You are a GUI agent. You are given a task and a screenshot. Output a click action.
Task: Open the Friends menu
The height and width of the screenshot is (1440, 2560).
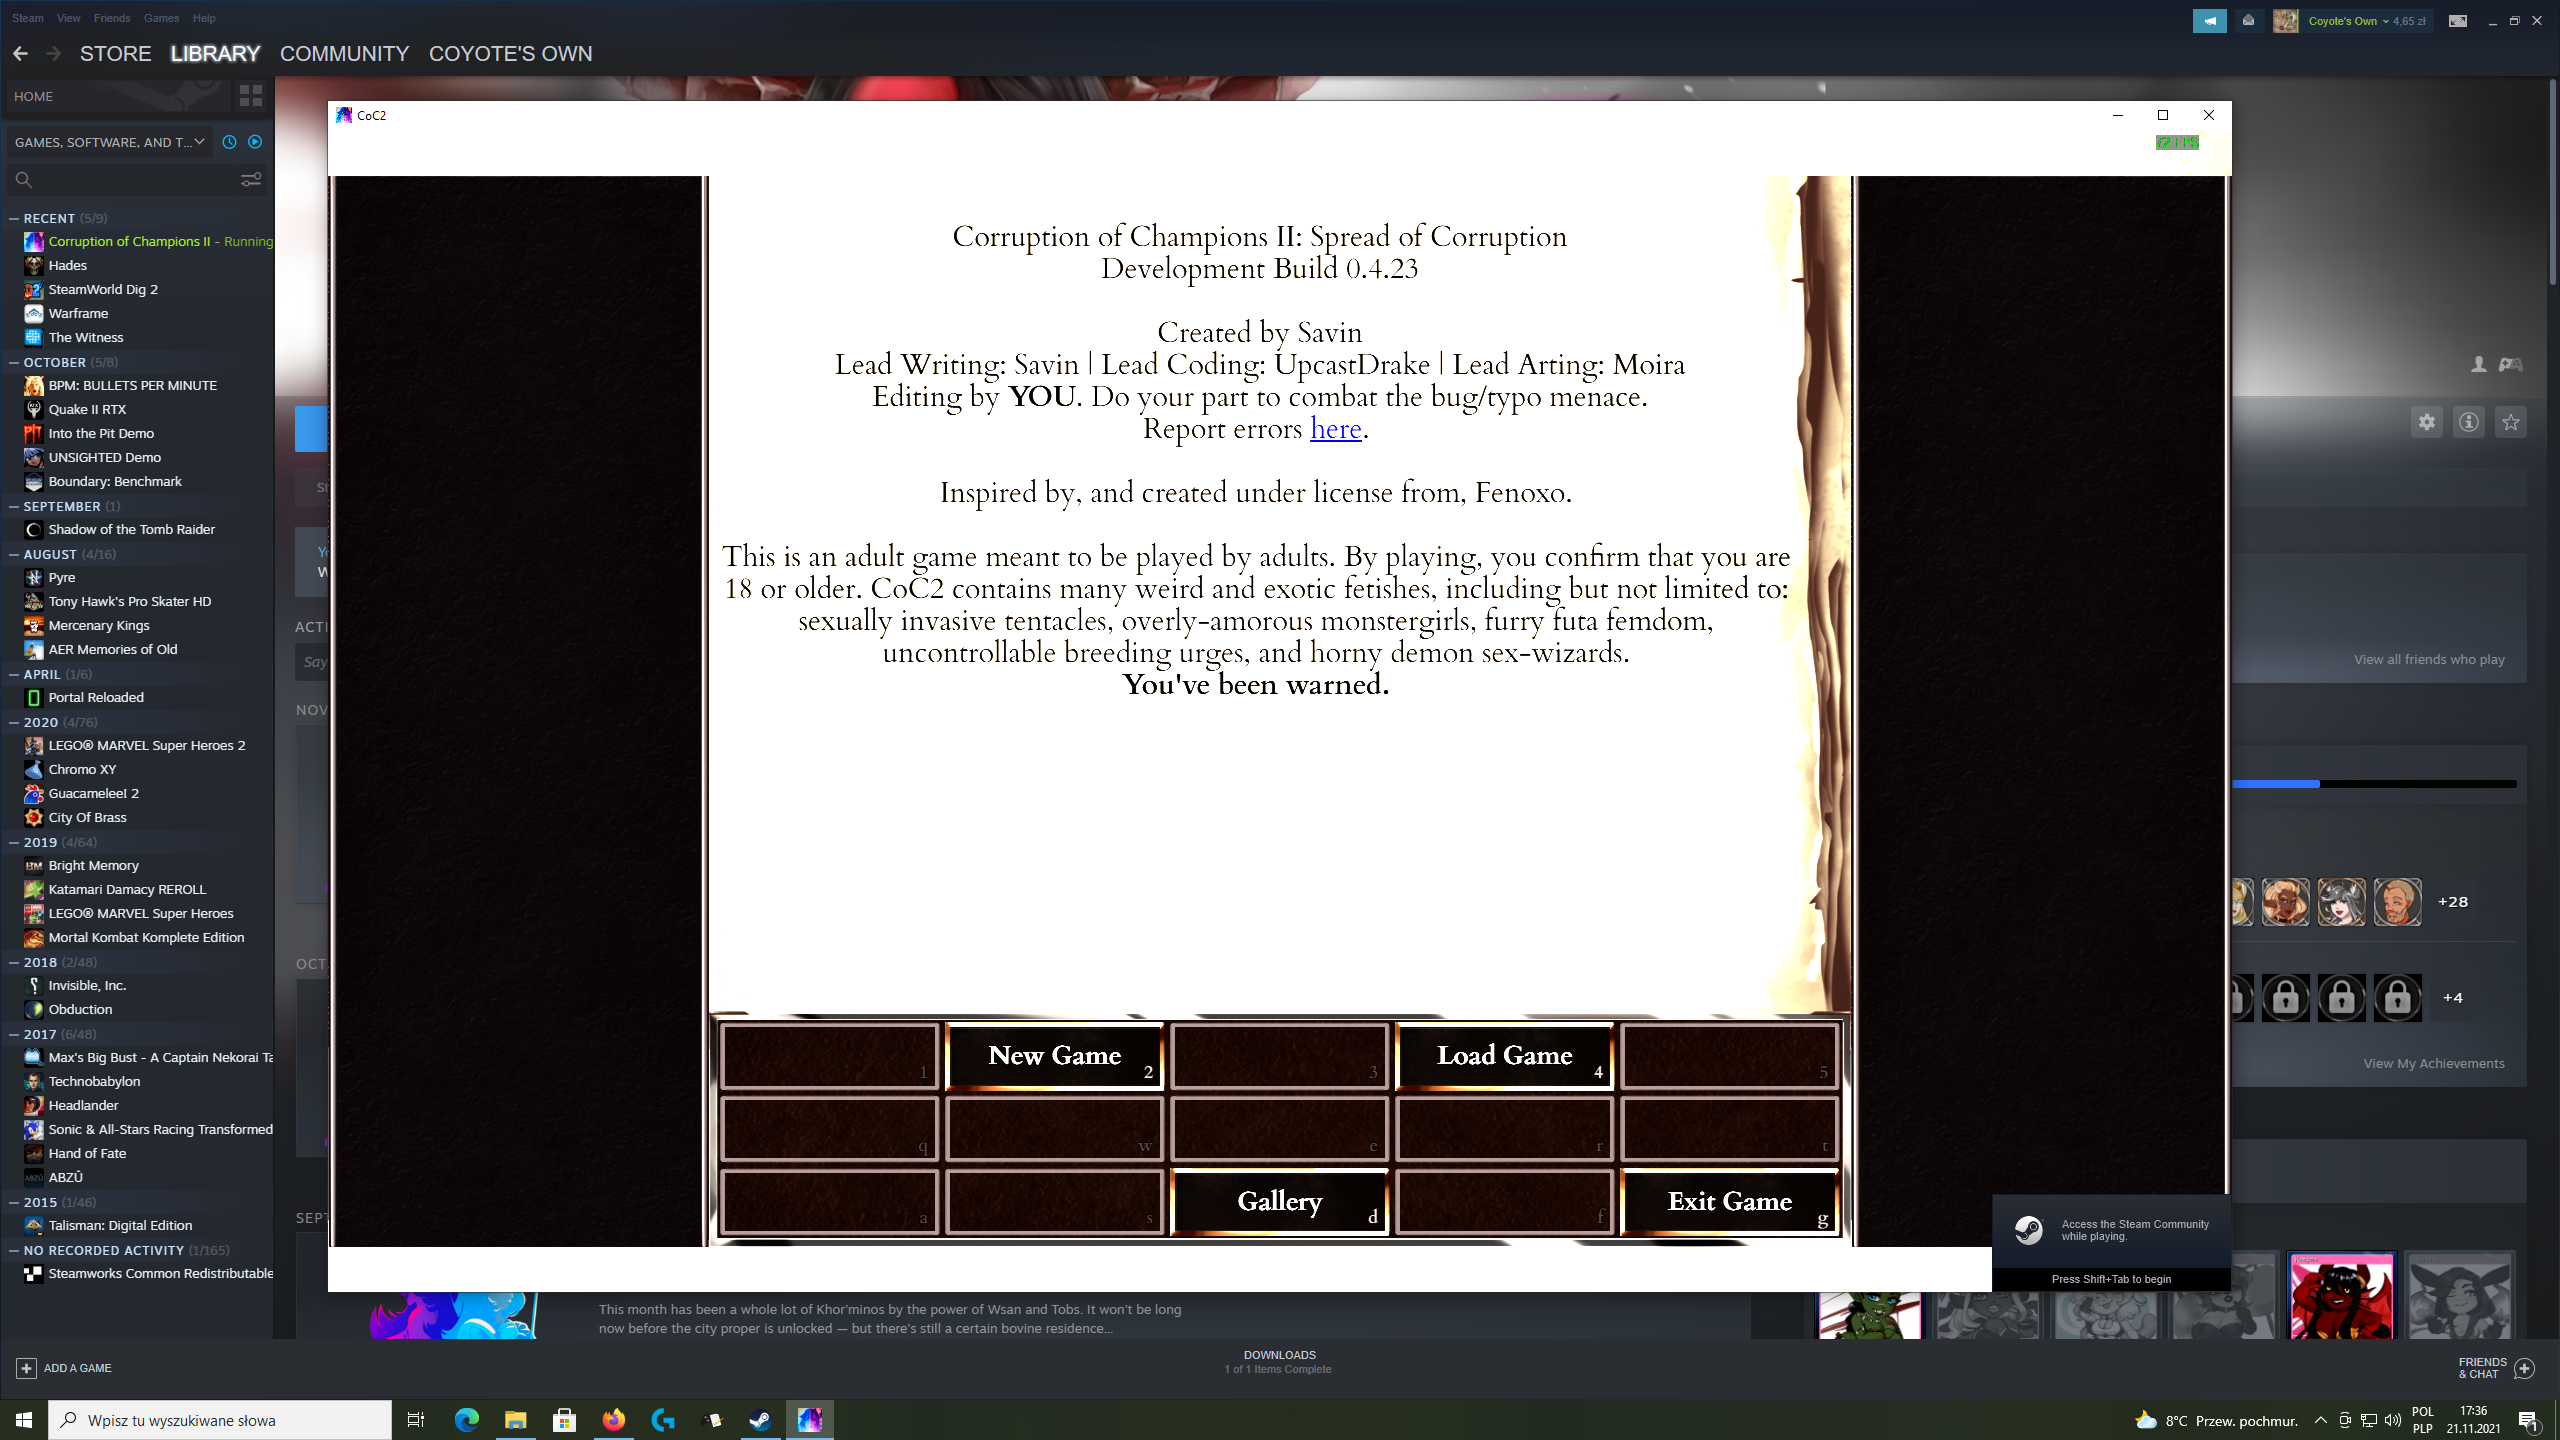[112, 18]
